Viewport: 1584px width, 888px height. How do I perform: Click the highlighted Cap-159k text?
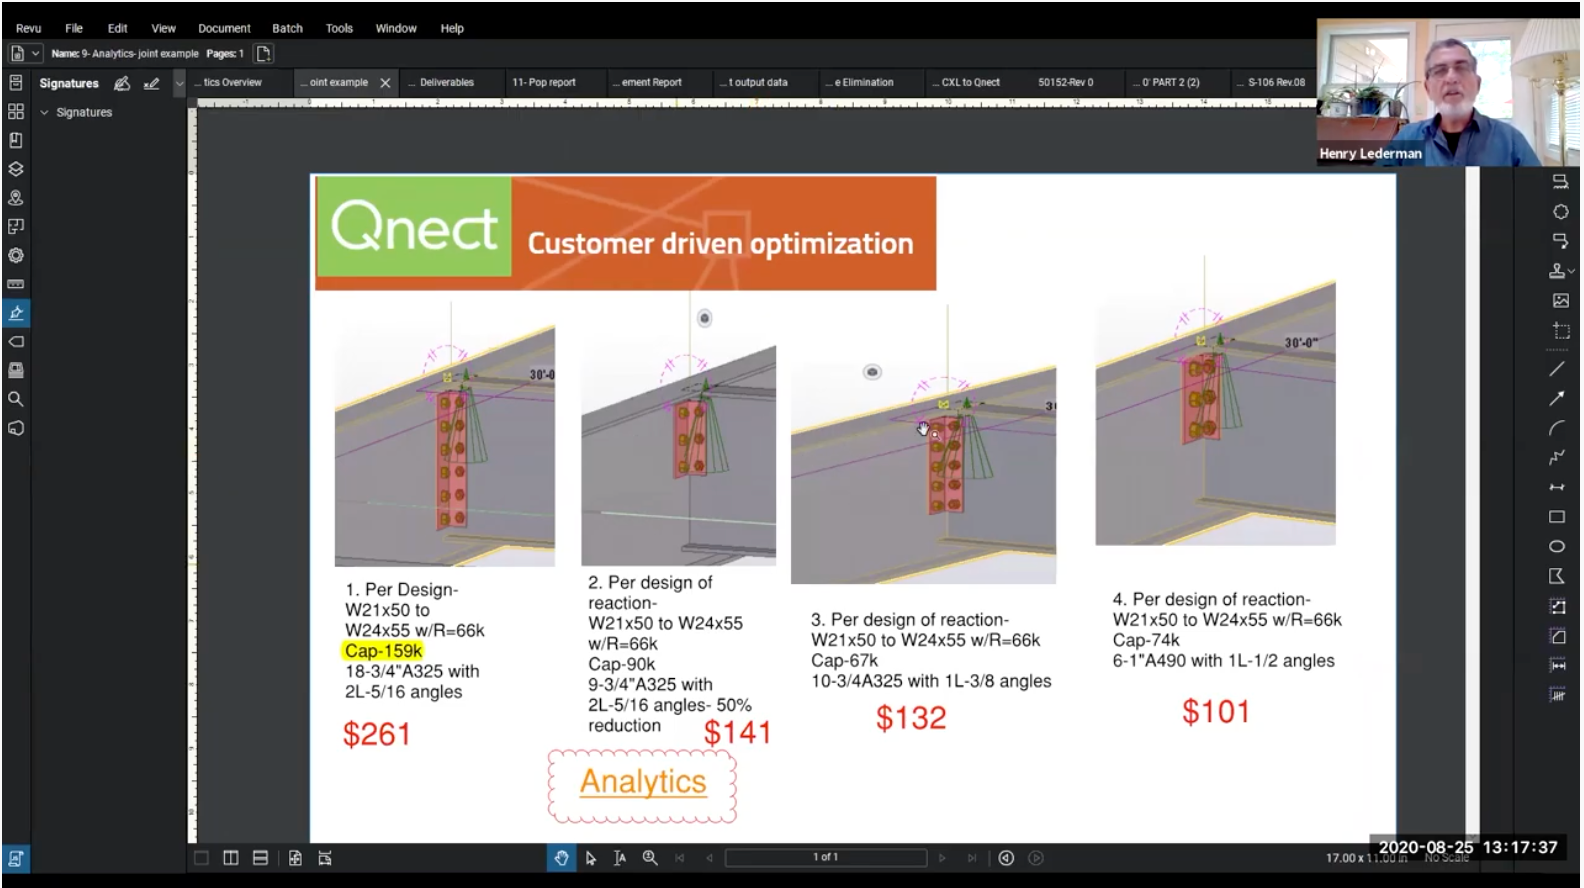(383, 651)
